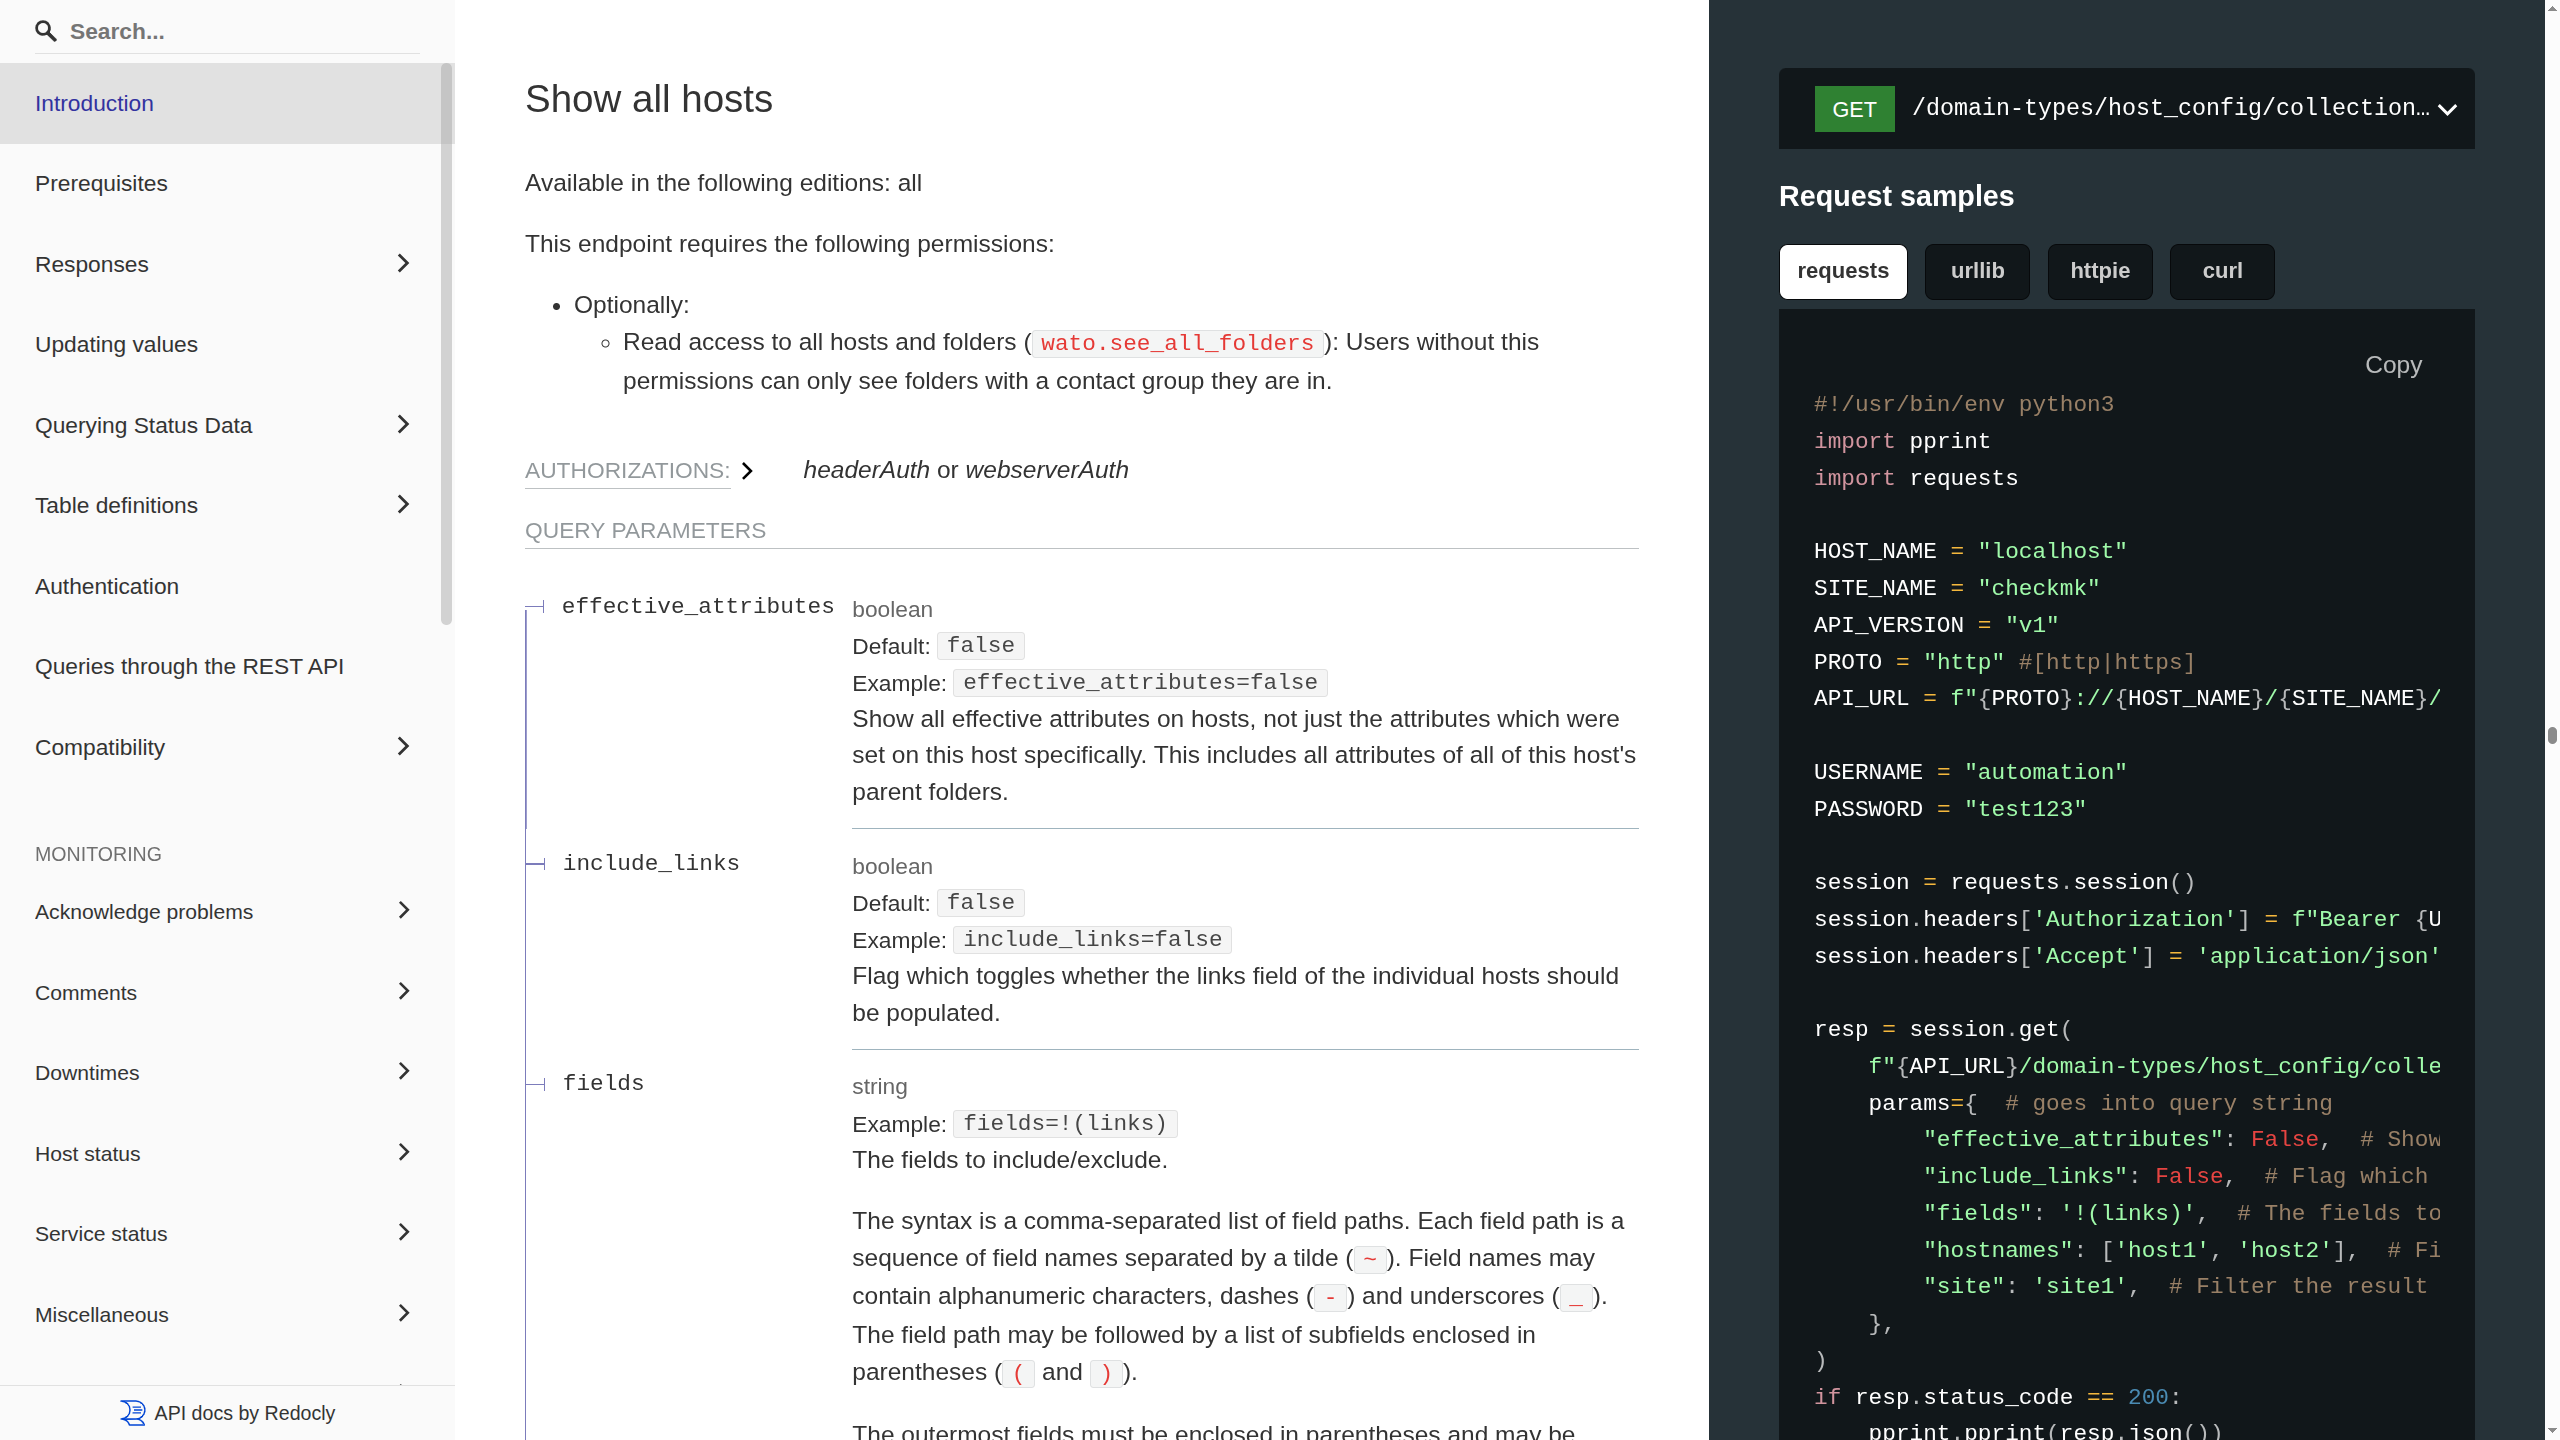Viewport: 2560px width, 1440px height.
Task: Open the GET endpoint path dropdown
Action: pyautogui.click(x=2447, y=109)
